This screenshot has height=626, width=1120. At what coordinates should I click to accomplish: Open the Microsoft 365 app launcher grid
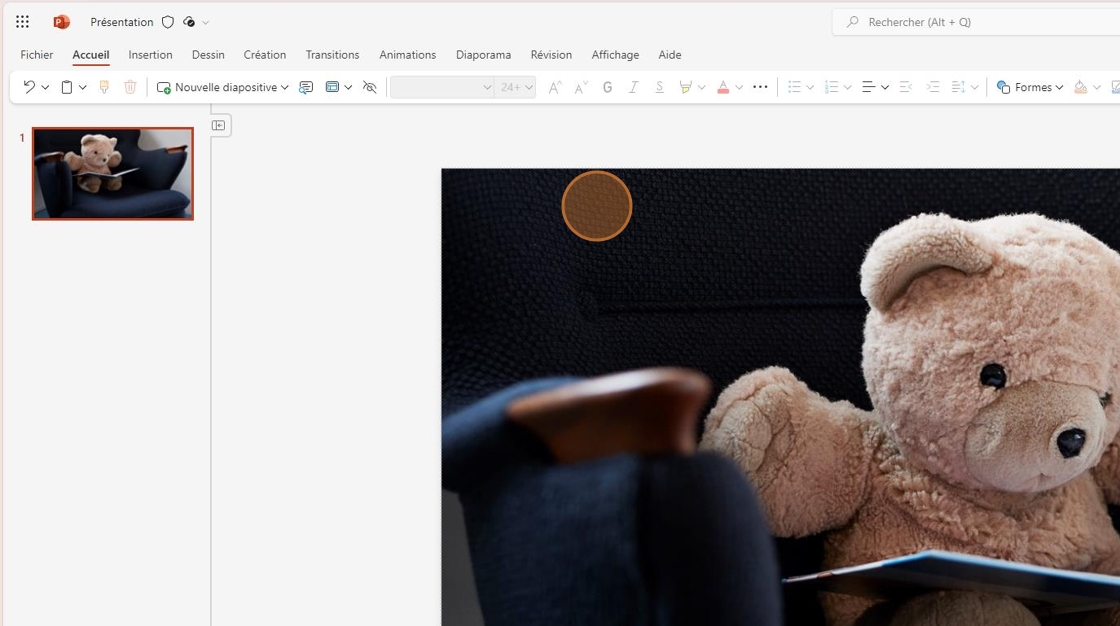click(x=22, y=22)
